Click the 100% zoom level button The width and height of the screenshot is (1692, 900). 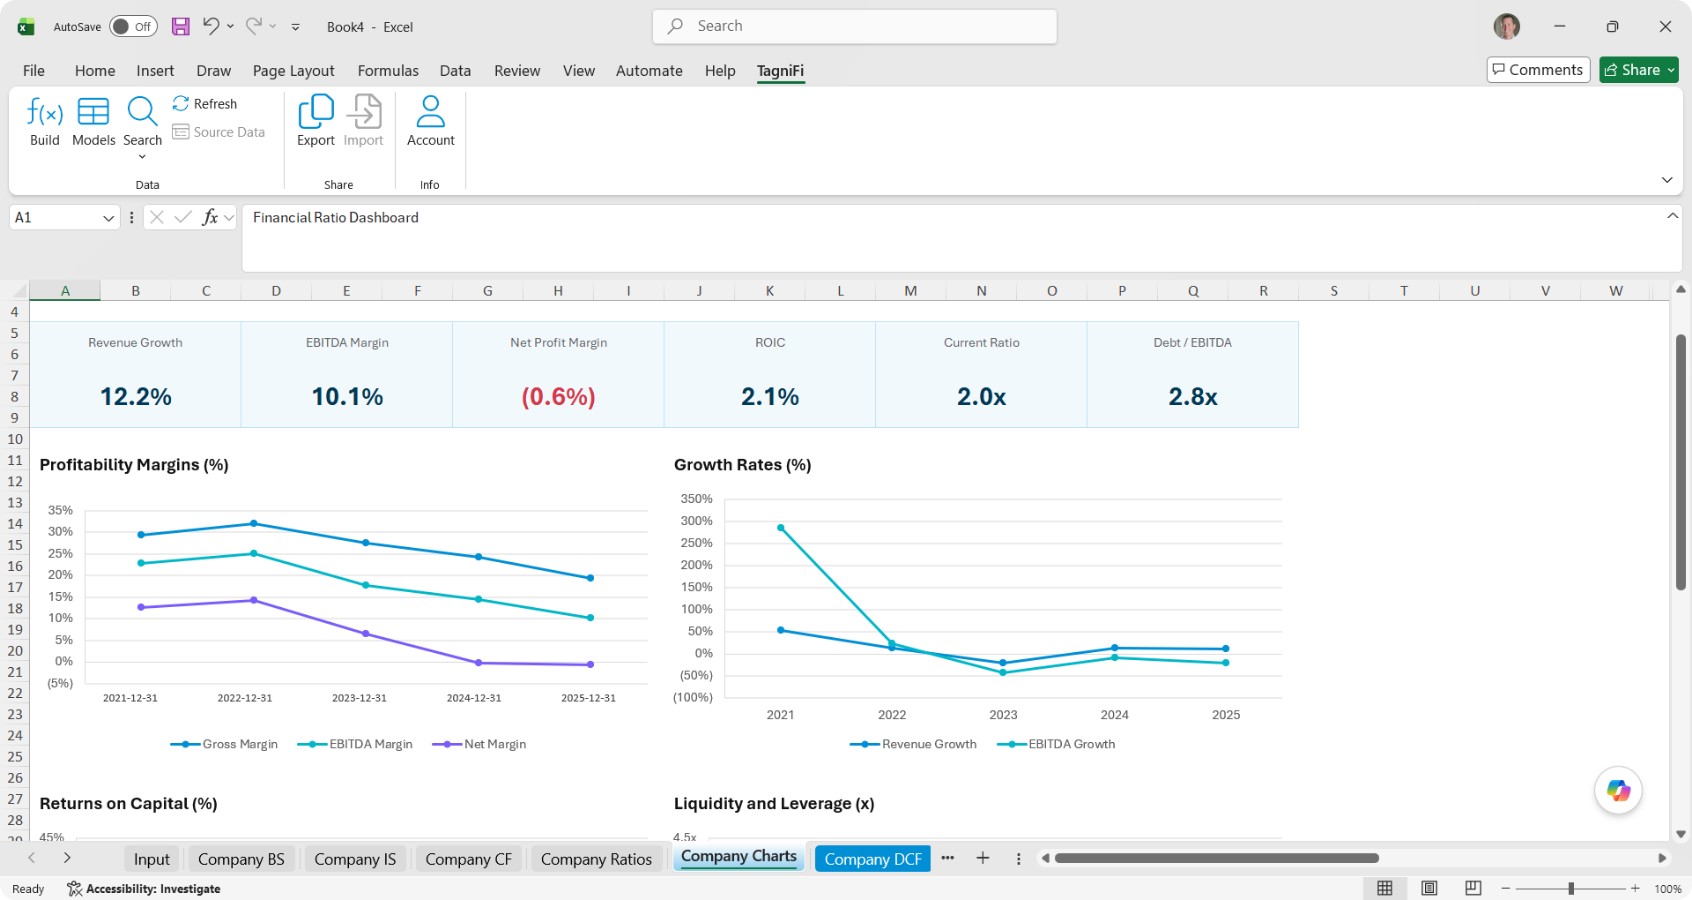[1667, 889]
